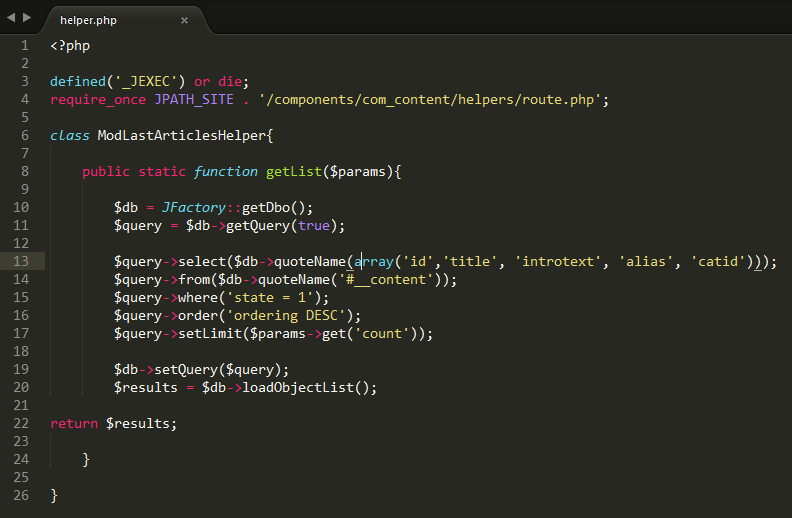This screenshot has height=518, width=792.
Task: Close the helper.php tab
Action: pyautogui.click(x=184, y=20)
